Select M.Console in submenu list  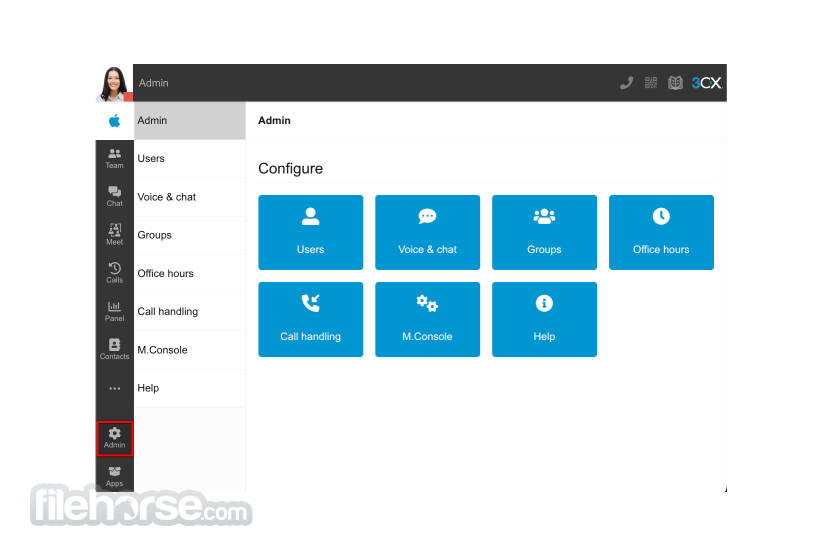190,350
